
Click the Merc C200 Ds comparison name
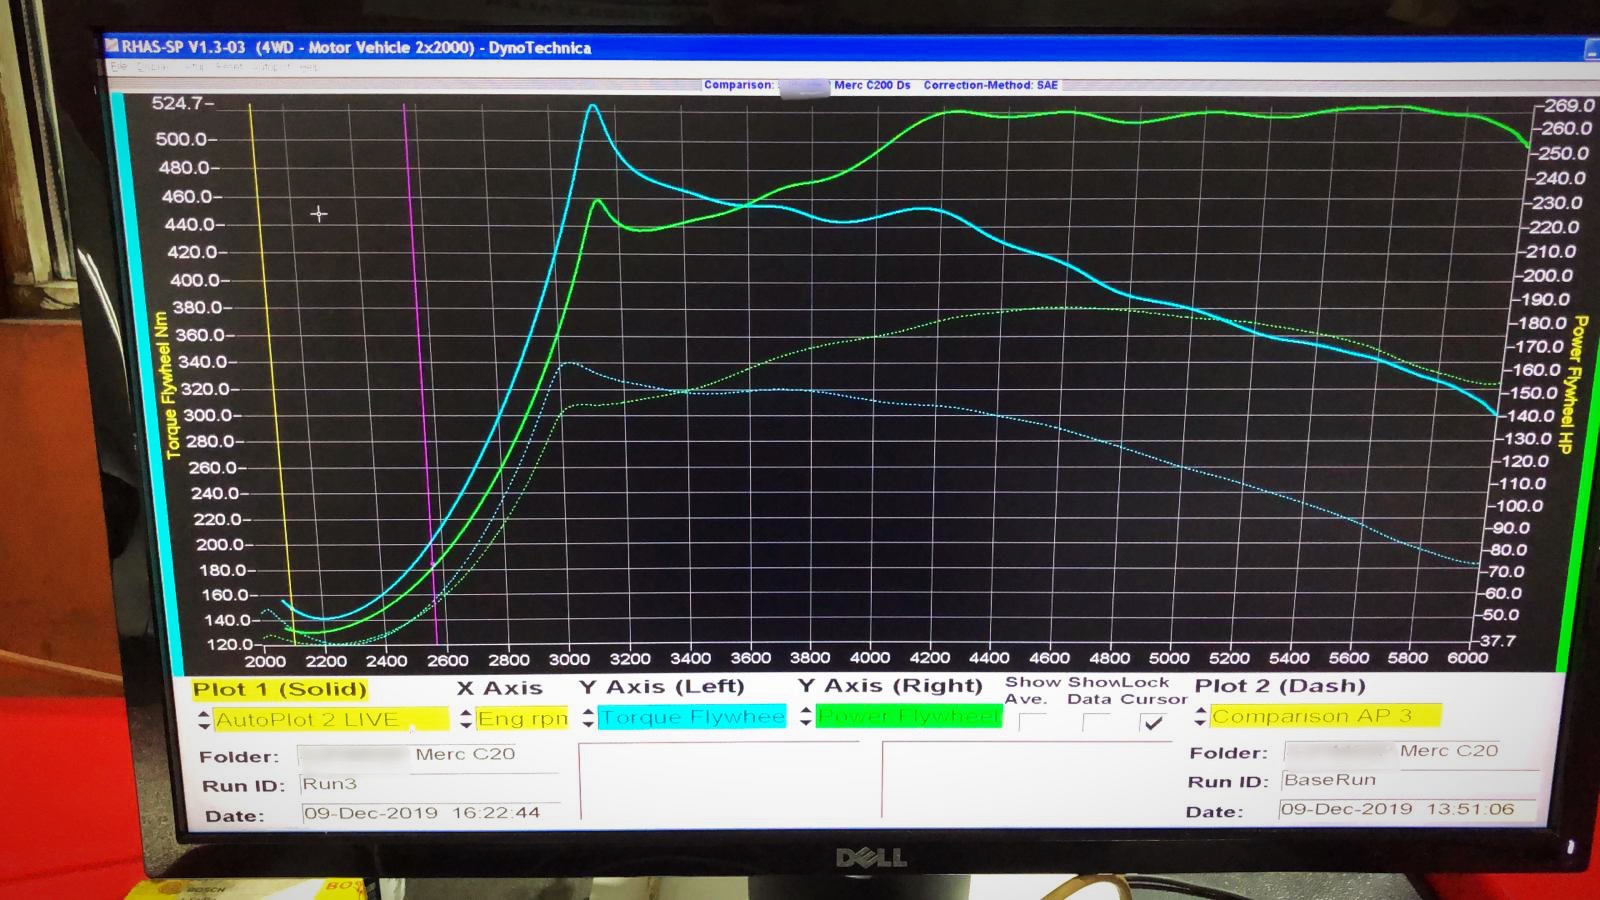[x=872, y=85]
